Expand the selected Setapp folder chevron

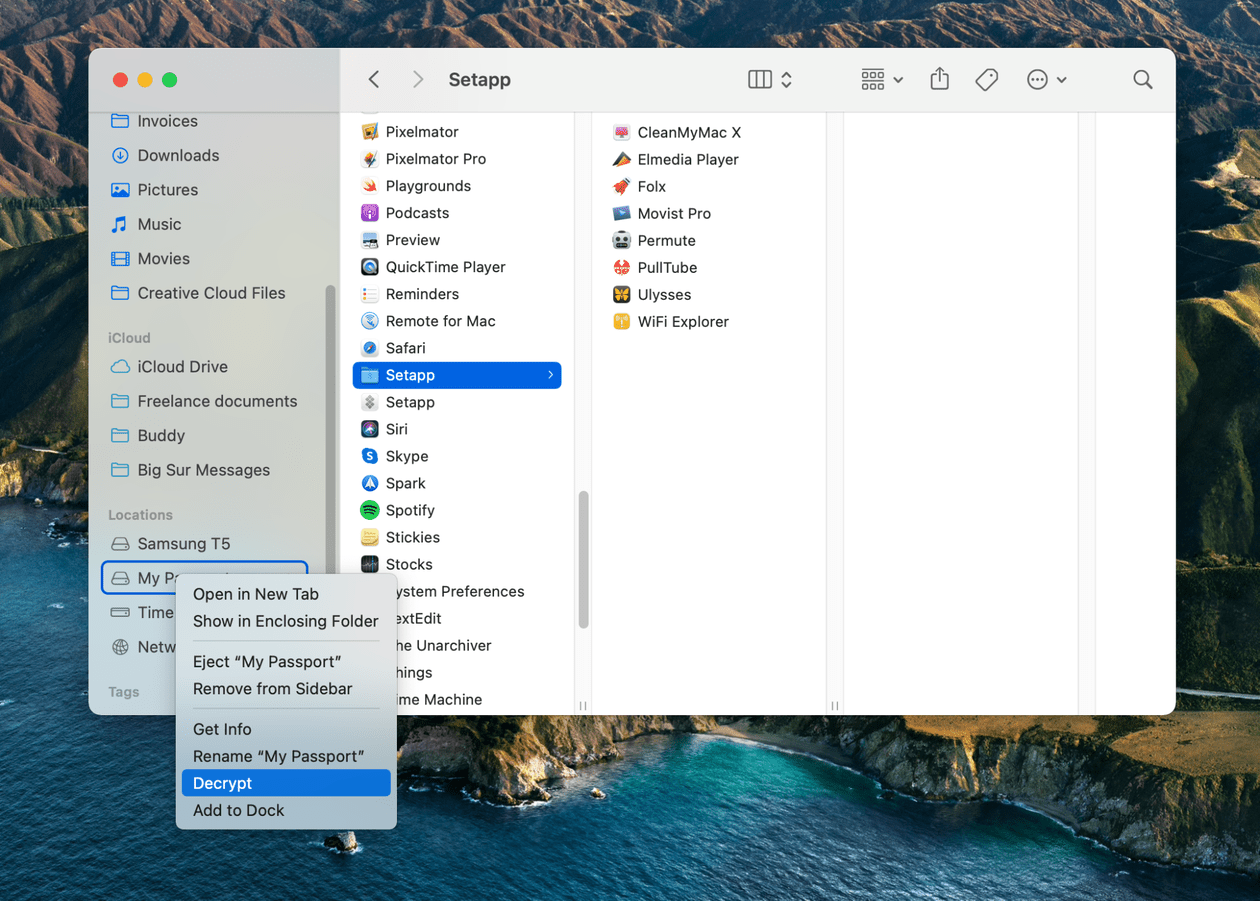(x=550, y=375)
